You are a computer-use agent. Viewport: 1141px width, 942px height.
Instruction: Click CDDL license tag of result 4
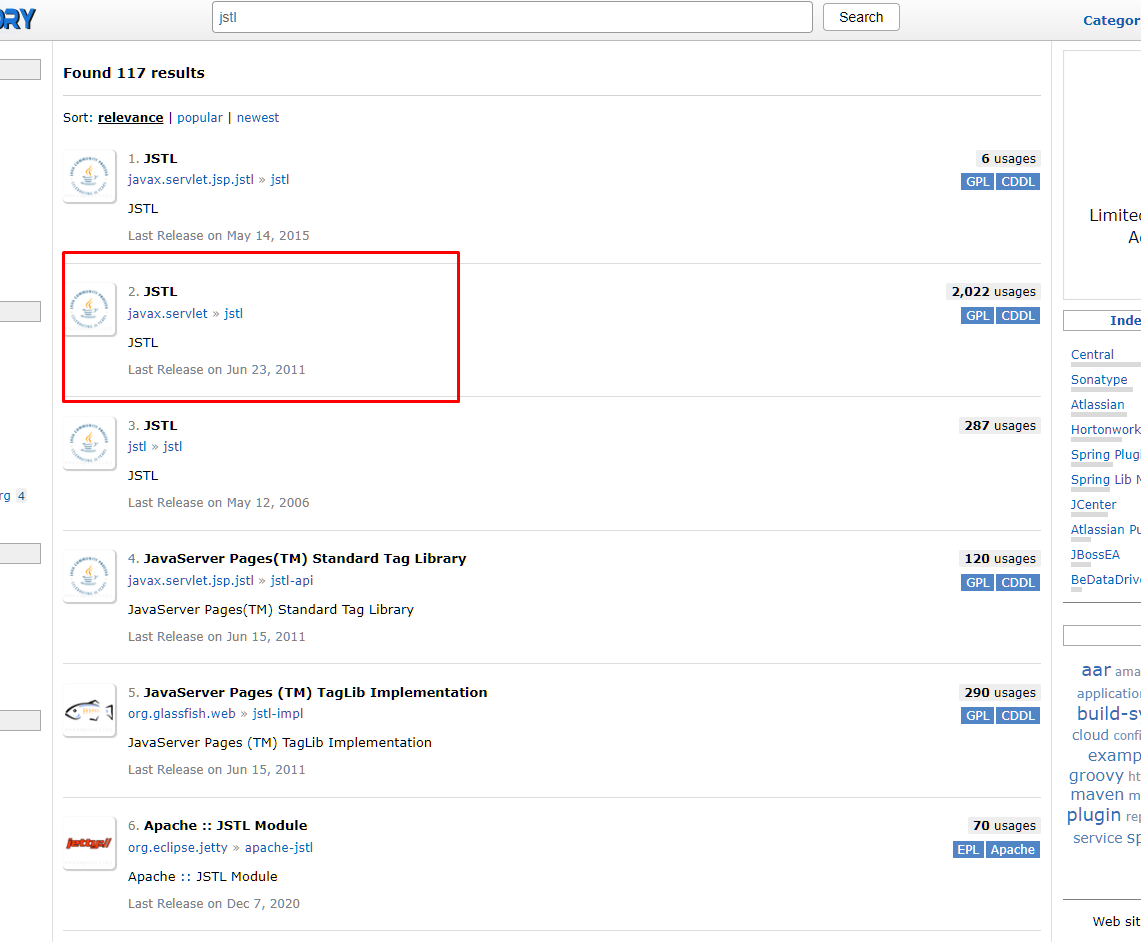point(1017,583)
